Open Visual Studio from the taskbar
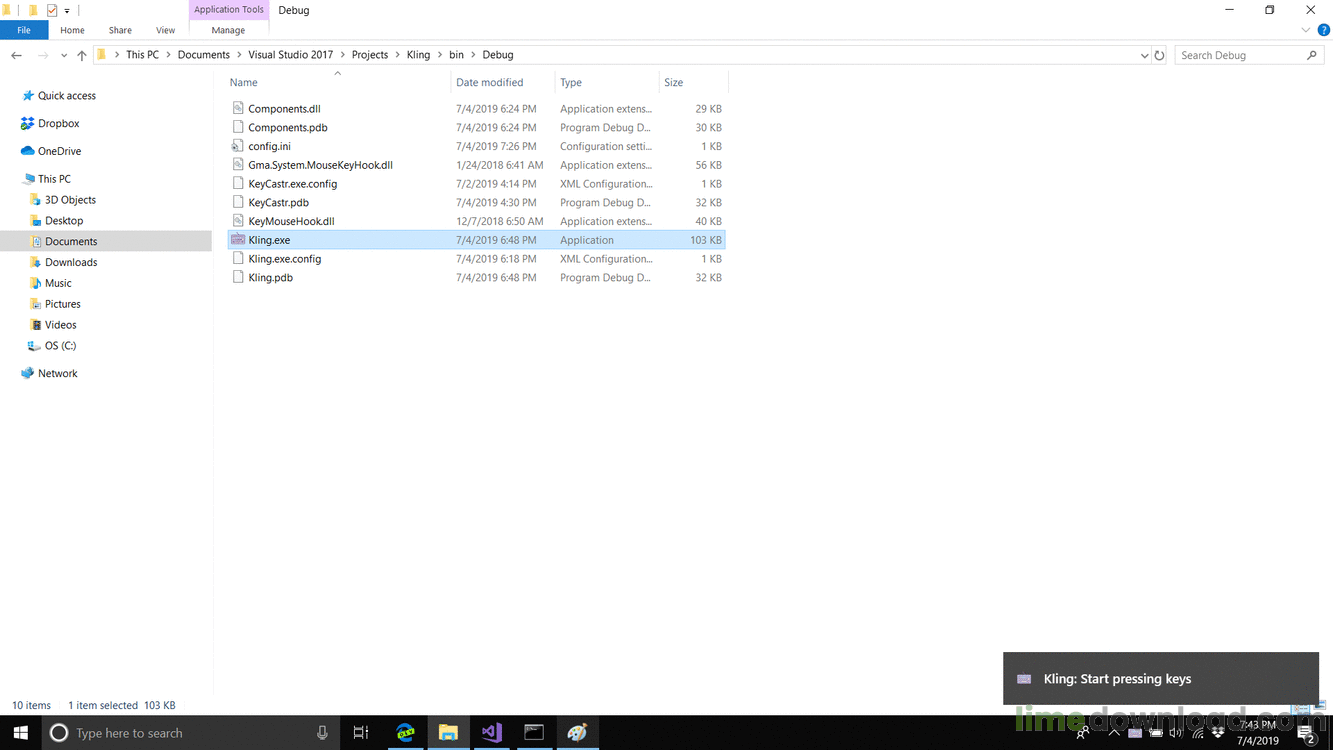The height and width of the screenshot is (750, 1333). [x=491, y=733]
